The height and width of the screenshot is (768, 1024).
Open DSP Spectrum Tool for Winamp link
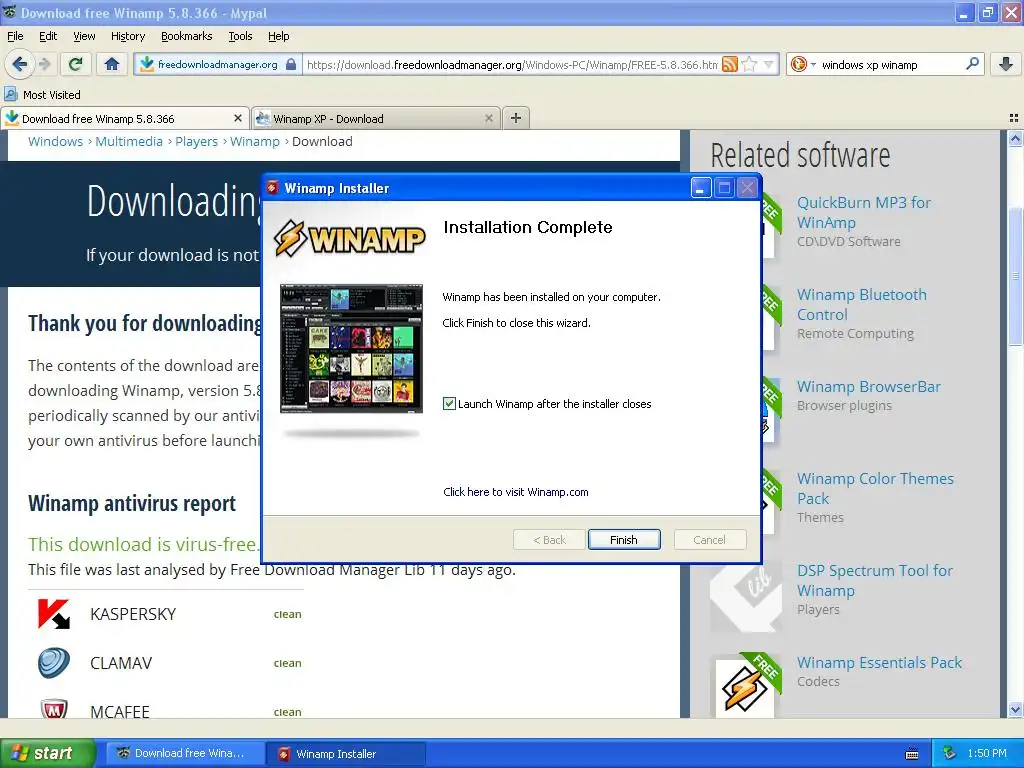(874, 581)
